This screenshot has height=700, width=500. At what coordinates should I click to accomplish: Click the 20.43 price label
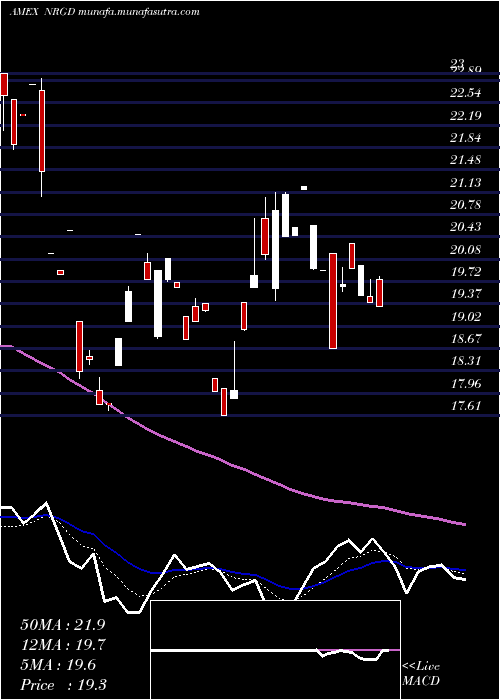click(466, 227)
